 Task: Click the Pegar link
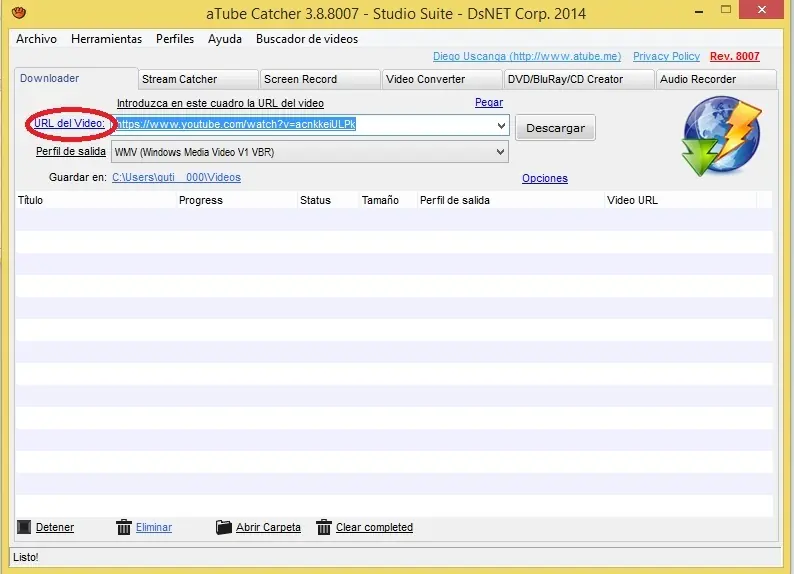click(489, 102)
